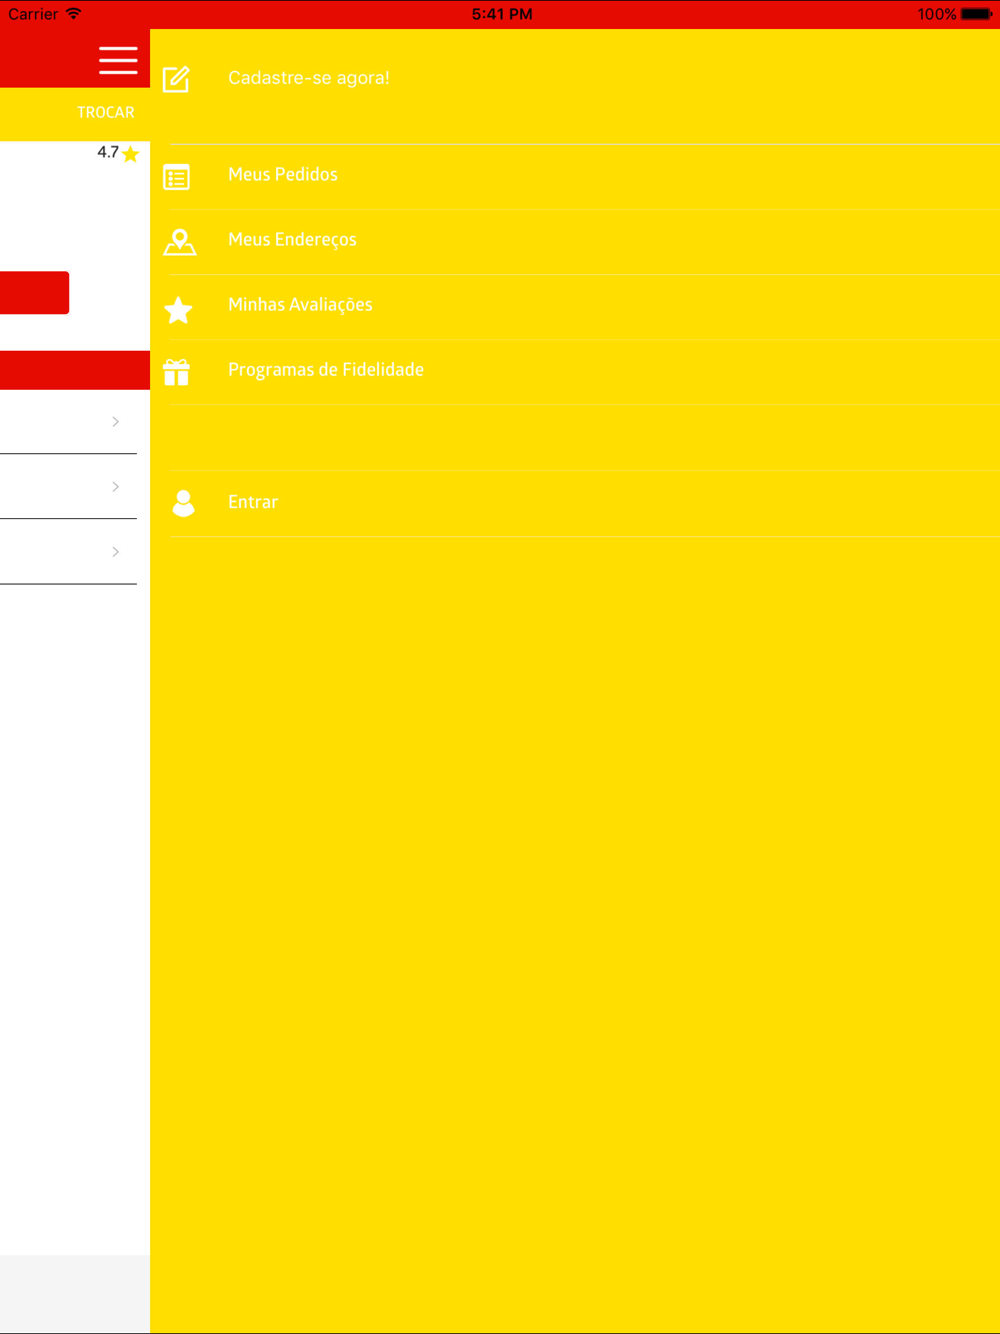This screenshot has width=1000, height=1334.
Task: Tap the Meus Pedidos list icon
Action: pyautogui.click(x=176, y=177)
